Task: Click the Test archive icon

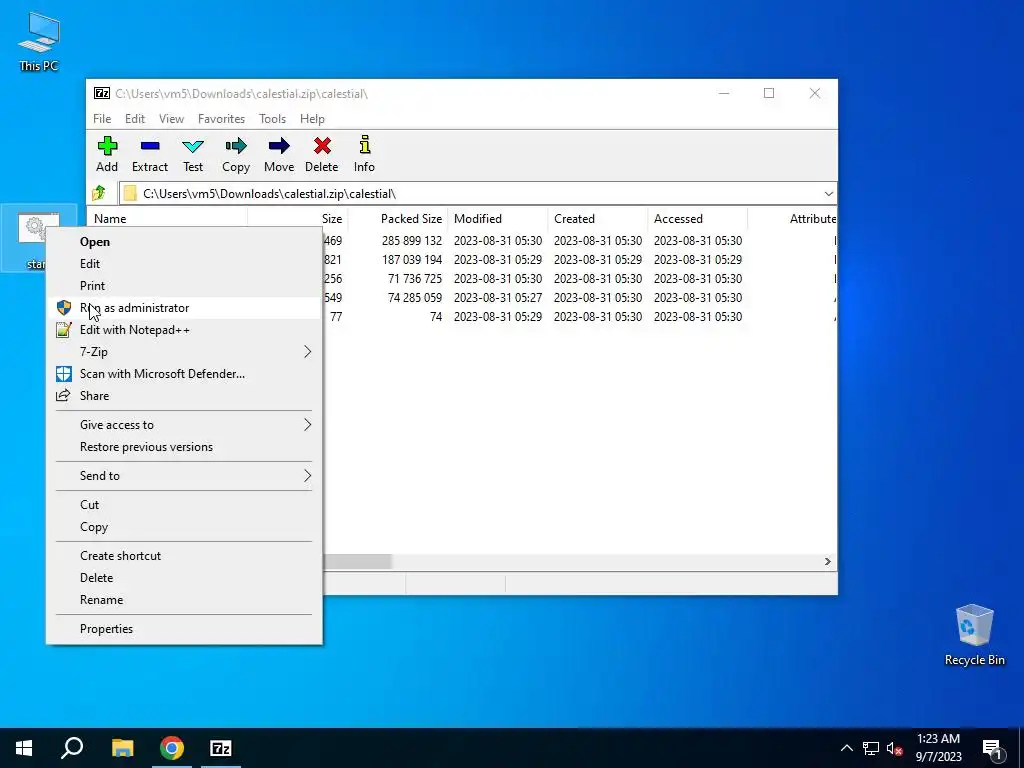Action: (193, 155)
